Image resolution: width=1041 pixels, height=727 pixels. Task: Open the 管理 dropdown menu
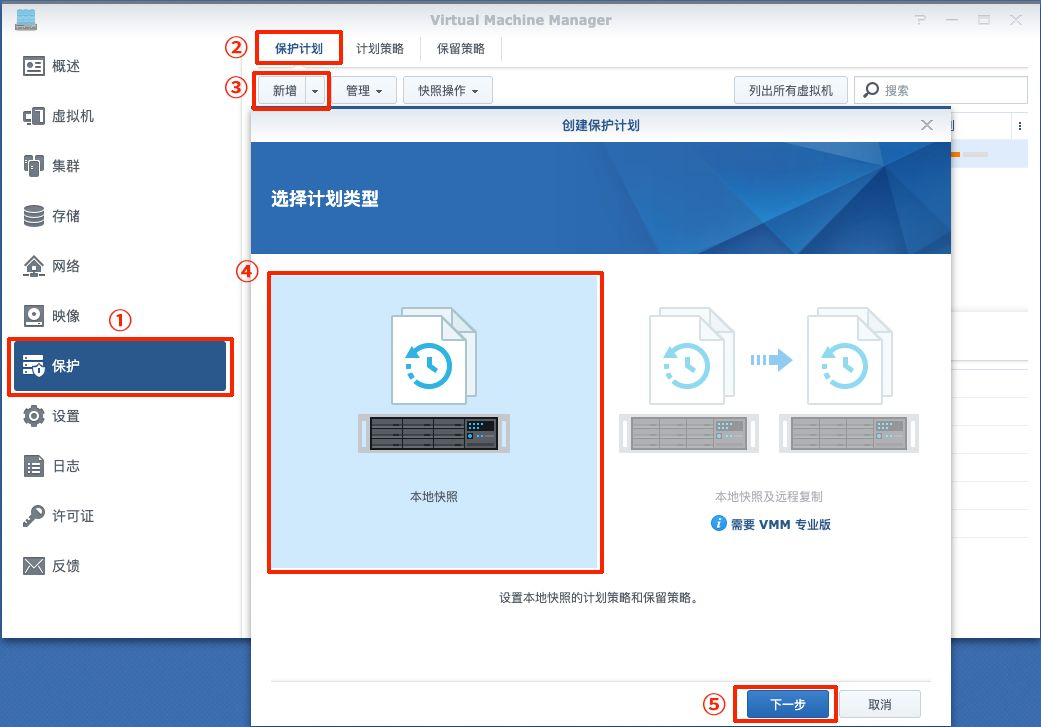(364, 90)
